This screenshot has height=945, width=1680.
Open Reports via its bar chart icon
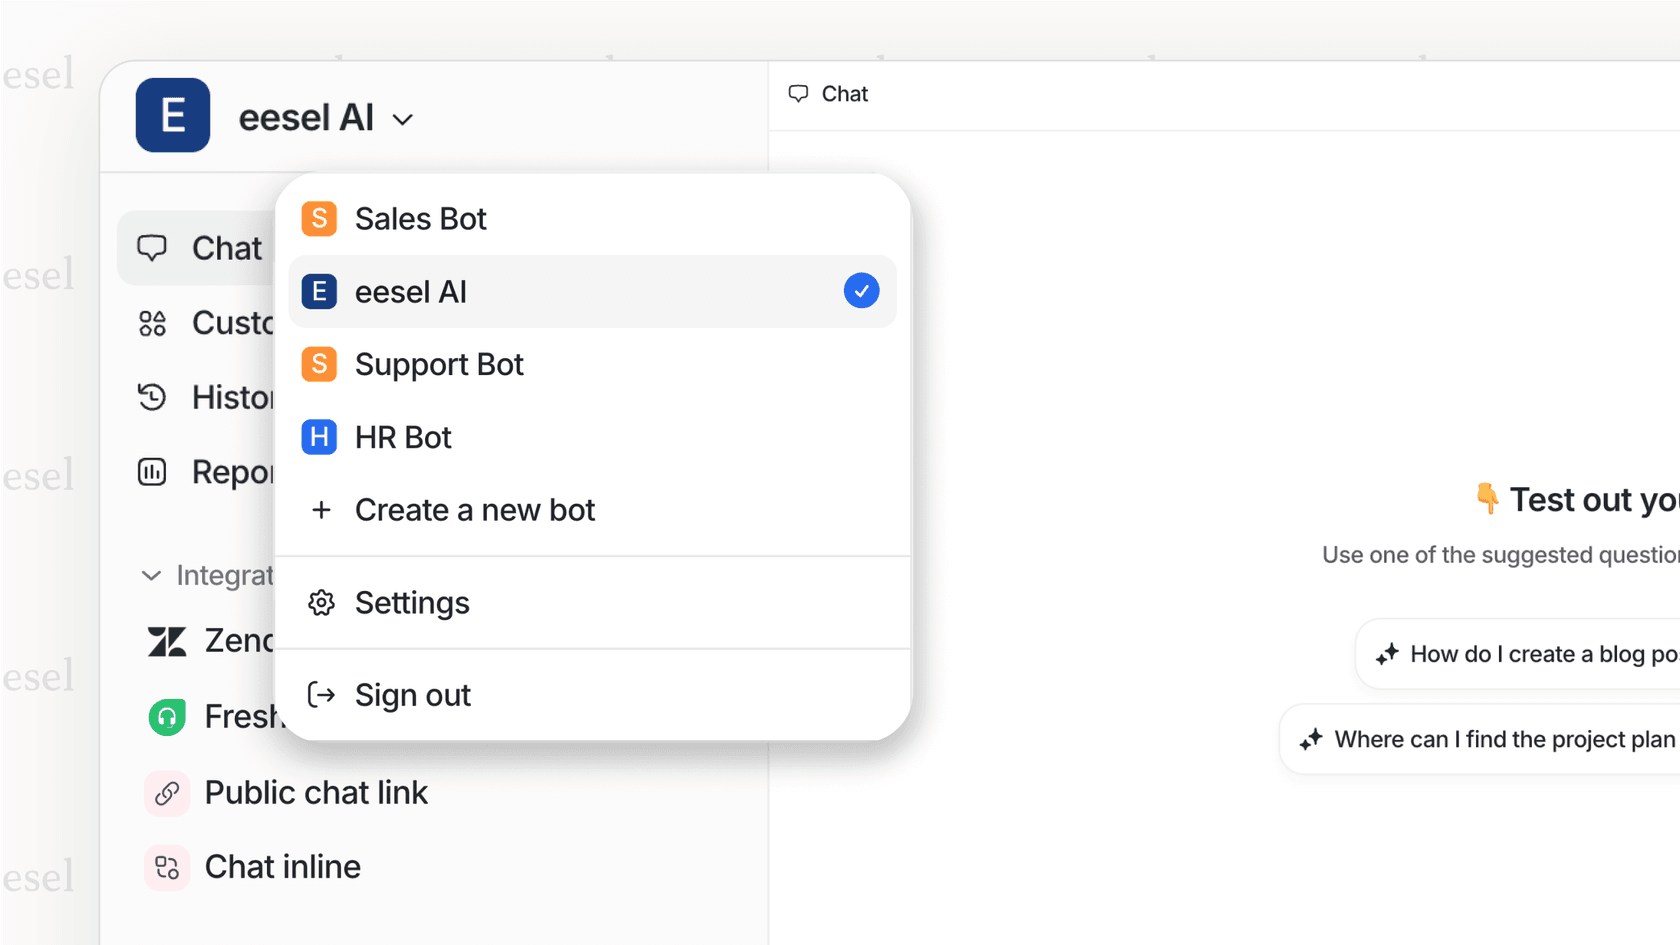(x=152, y=471)
